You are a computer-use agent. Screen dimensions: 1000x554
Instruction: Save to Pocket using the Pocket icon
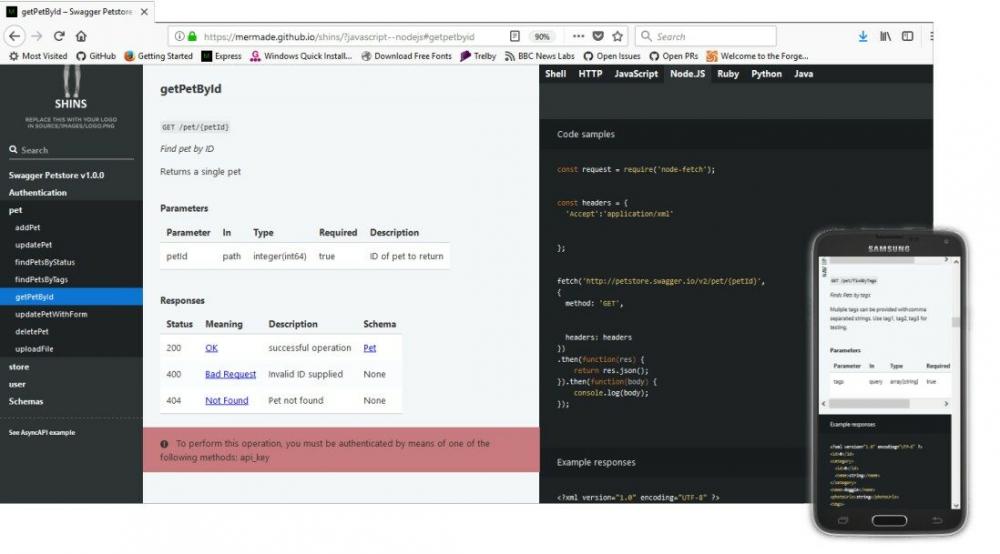click(598, 36)
